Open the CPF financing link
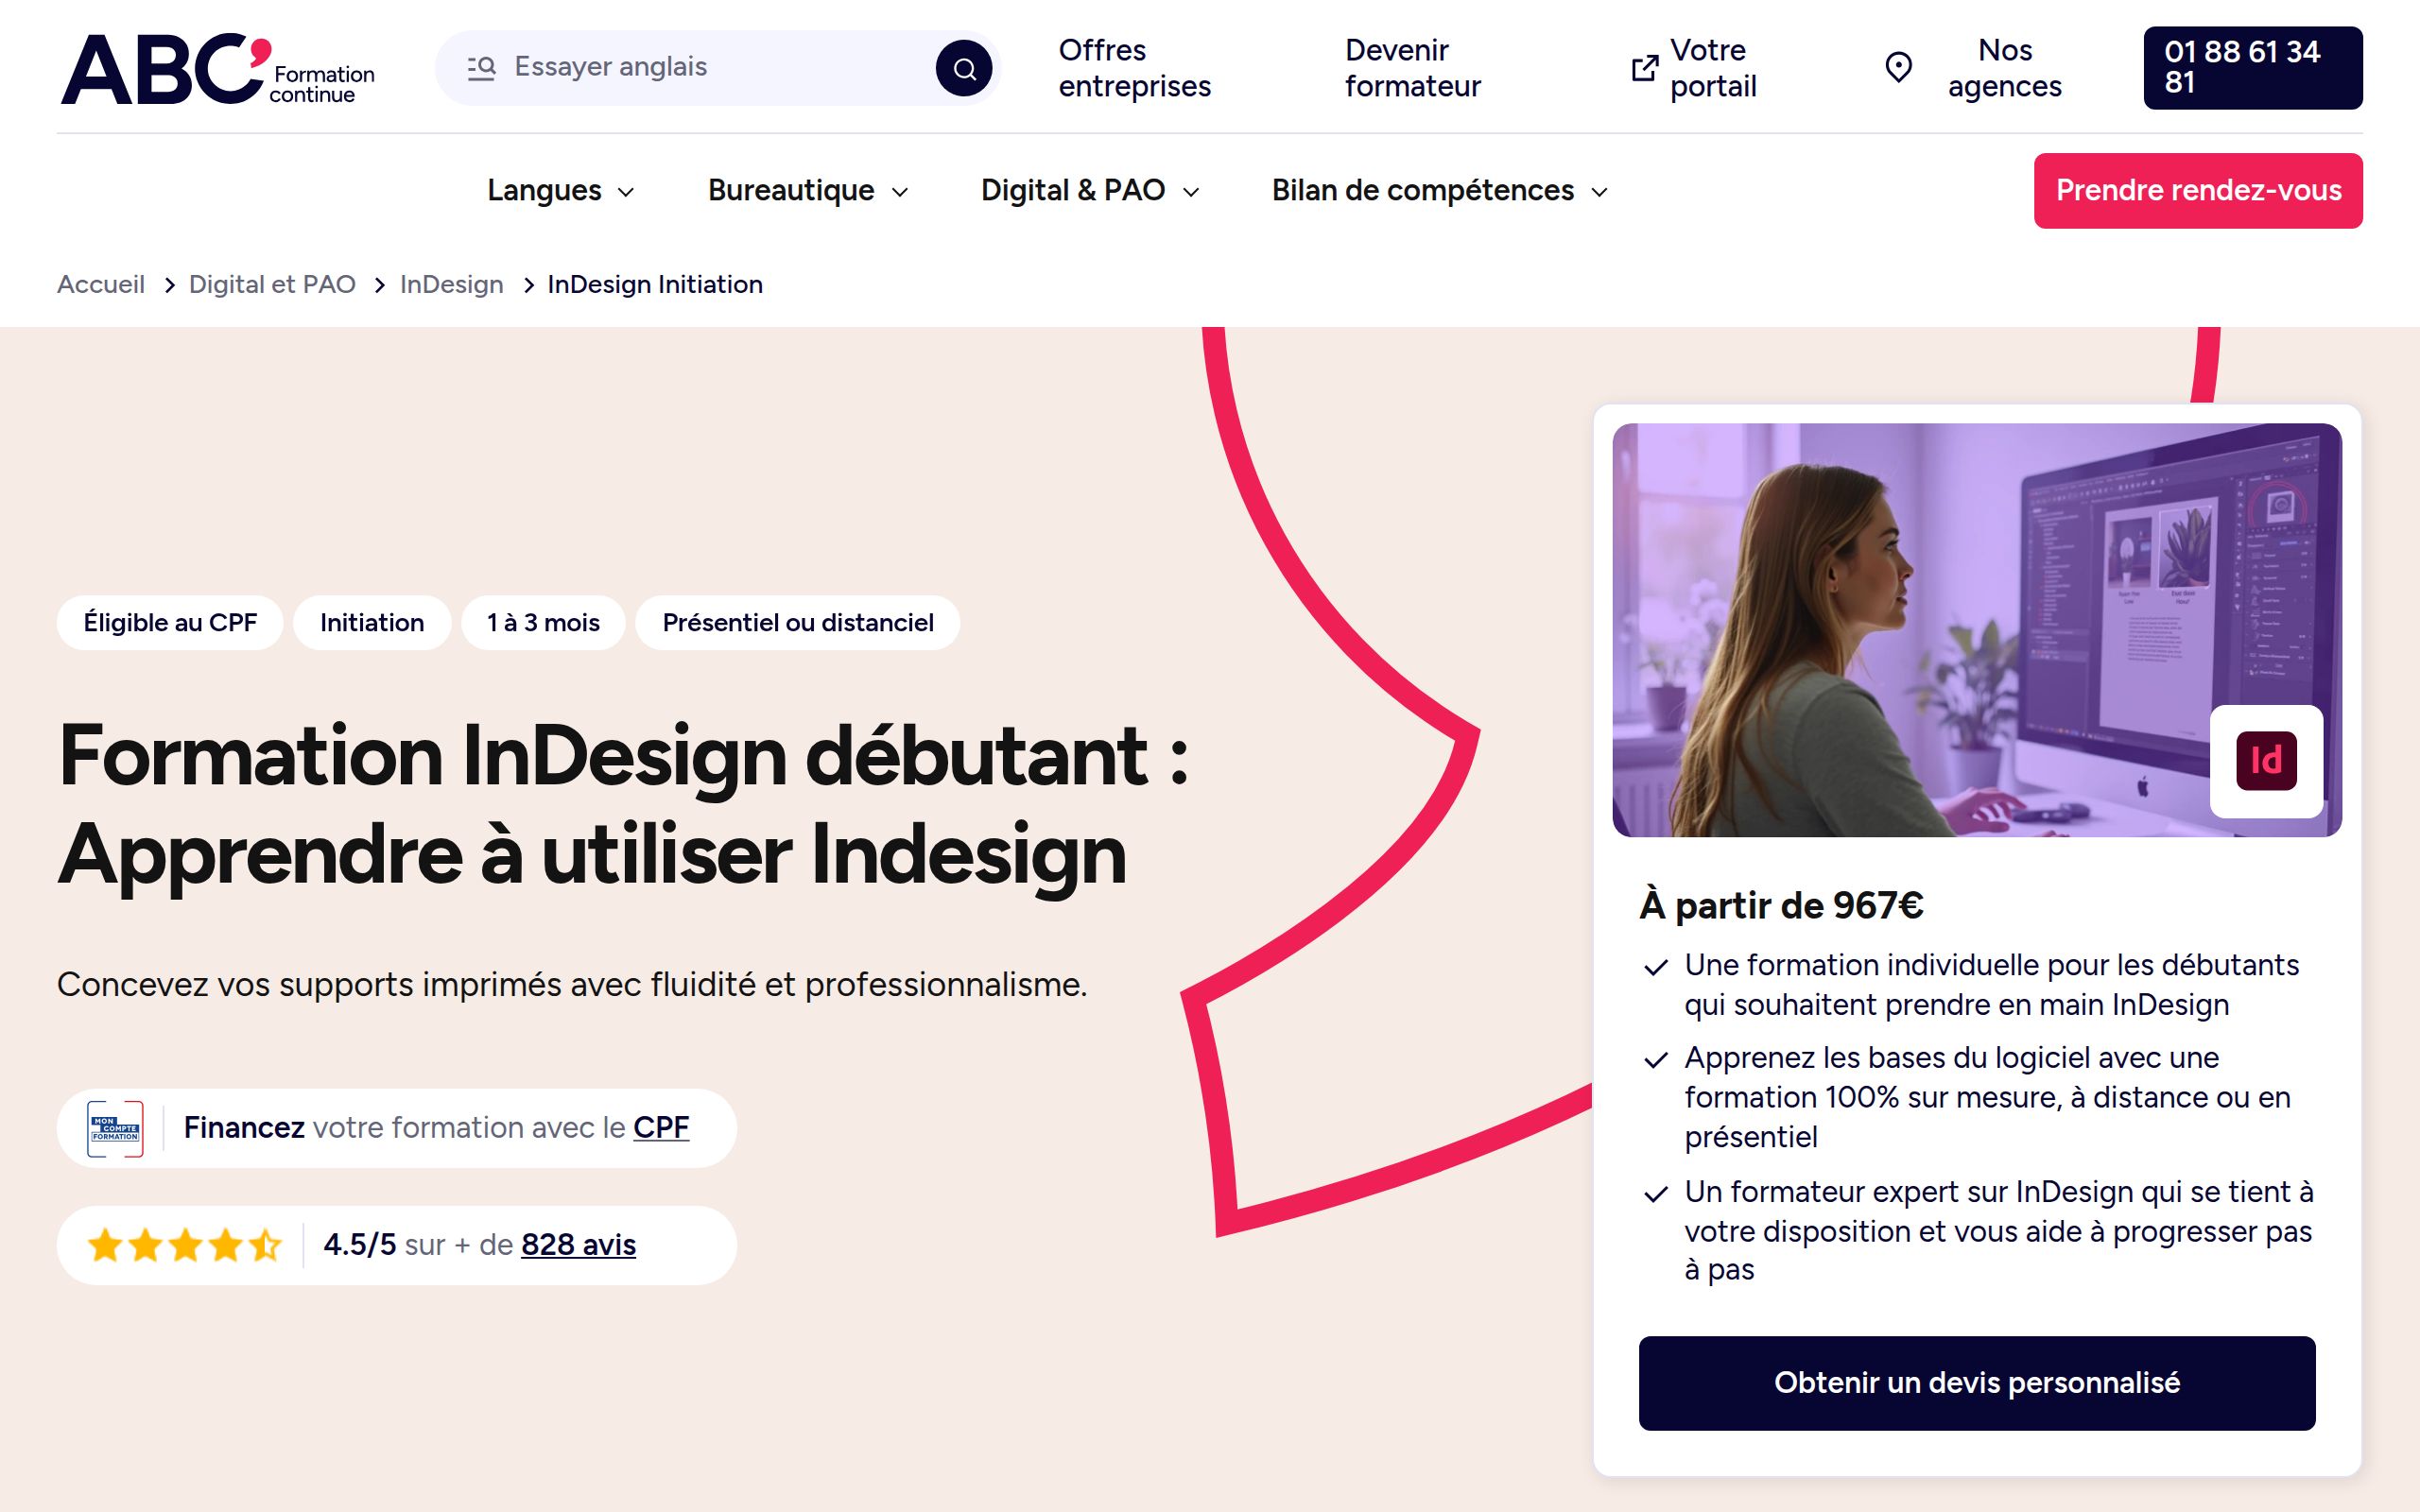The image size is (2420, 1512). pyautogui.click(x=661, y=1128)
